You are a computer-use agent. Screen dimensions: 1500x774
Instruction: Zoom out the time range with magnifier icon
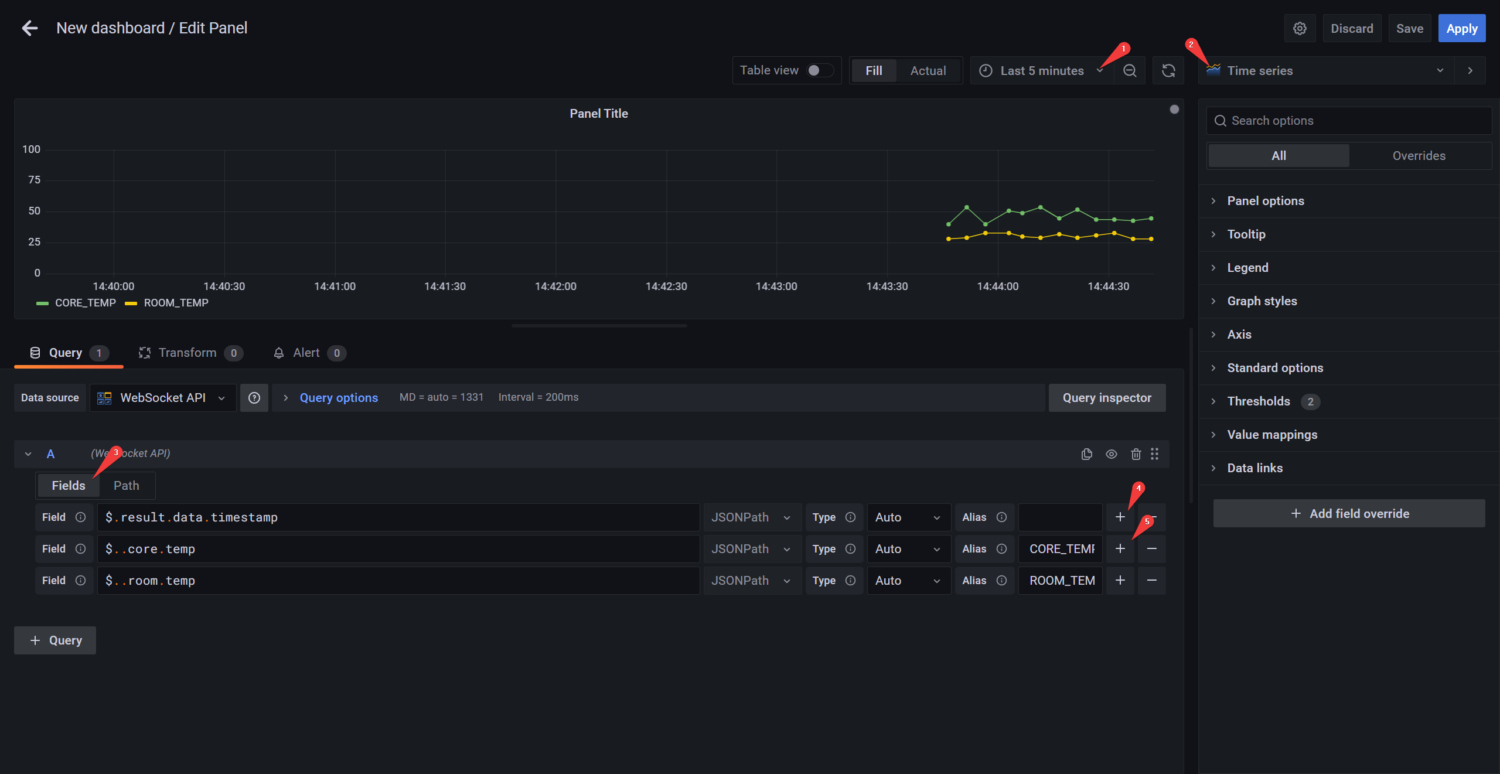(1129, 70)
